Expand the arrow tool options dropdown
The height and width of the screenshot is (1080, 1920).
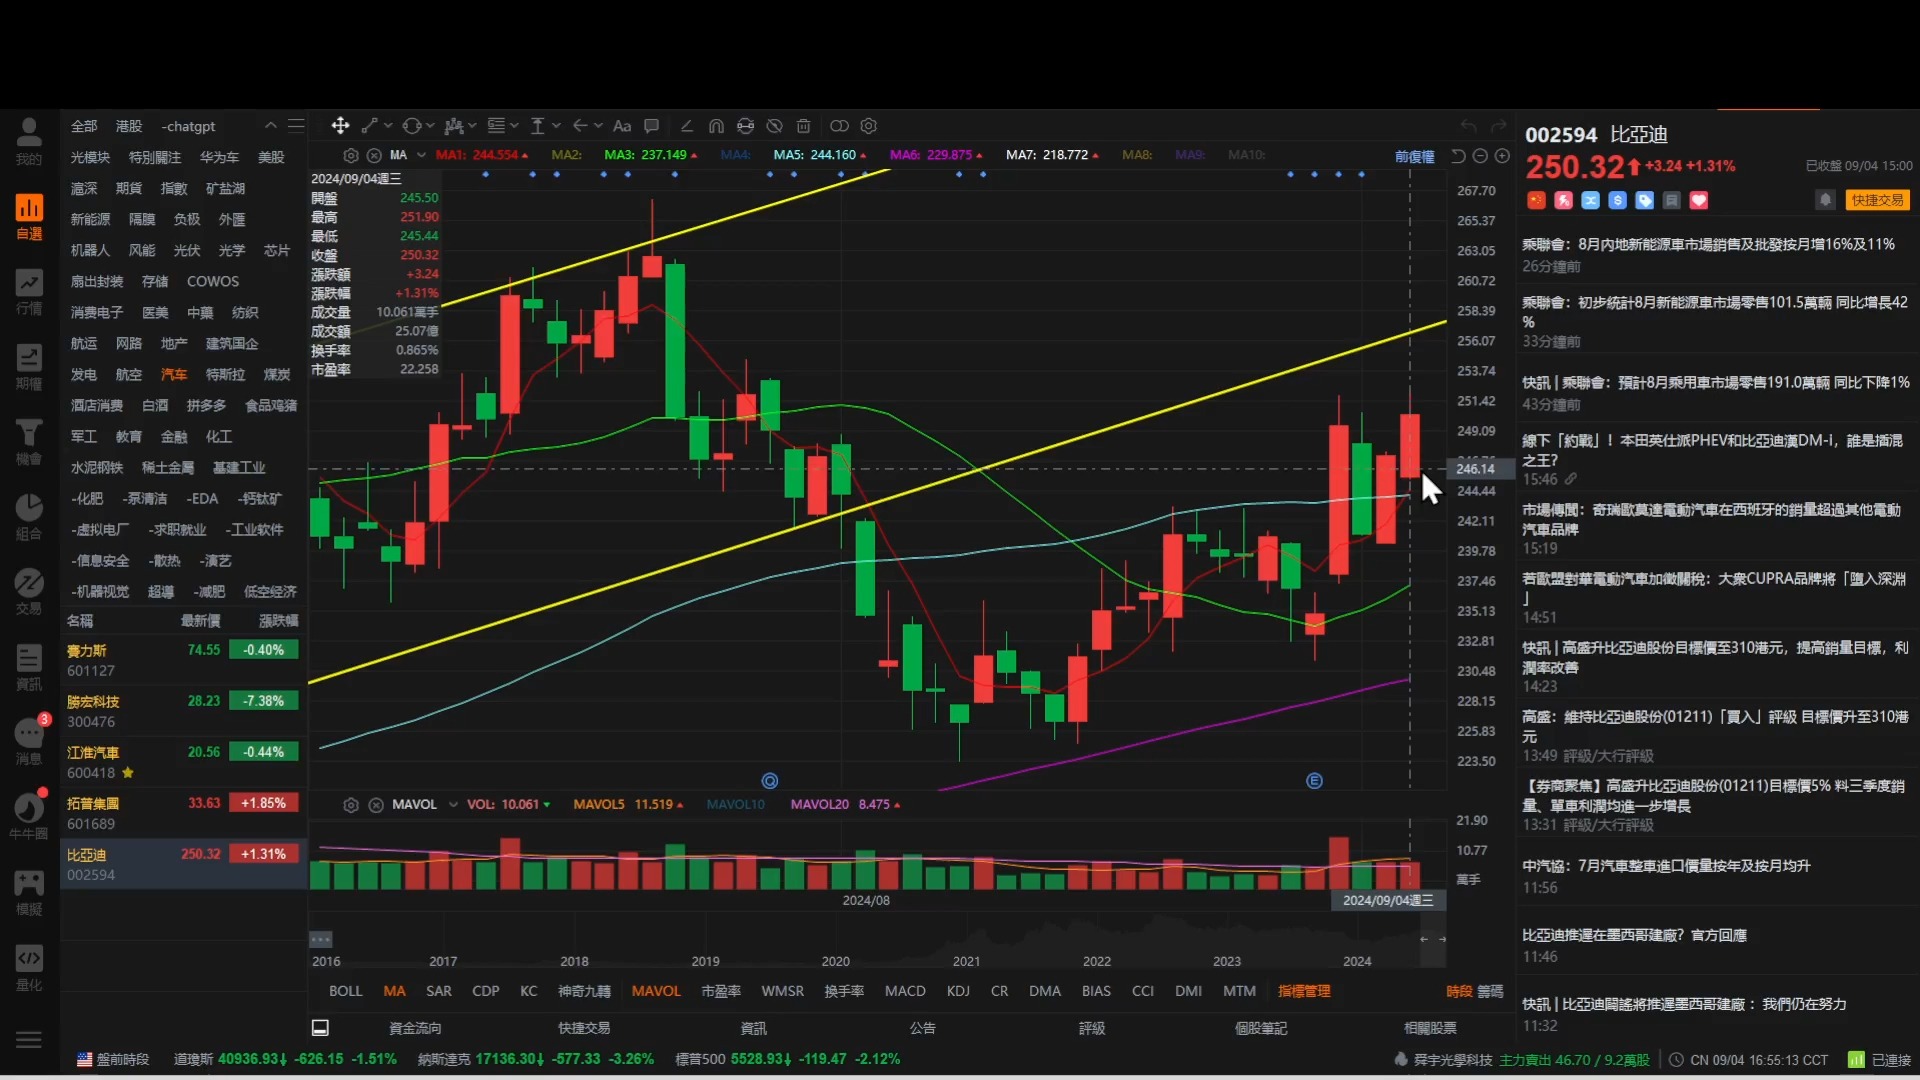(x=598, y=126)
